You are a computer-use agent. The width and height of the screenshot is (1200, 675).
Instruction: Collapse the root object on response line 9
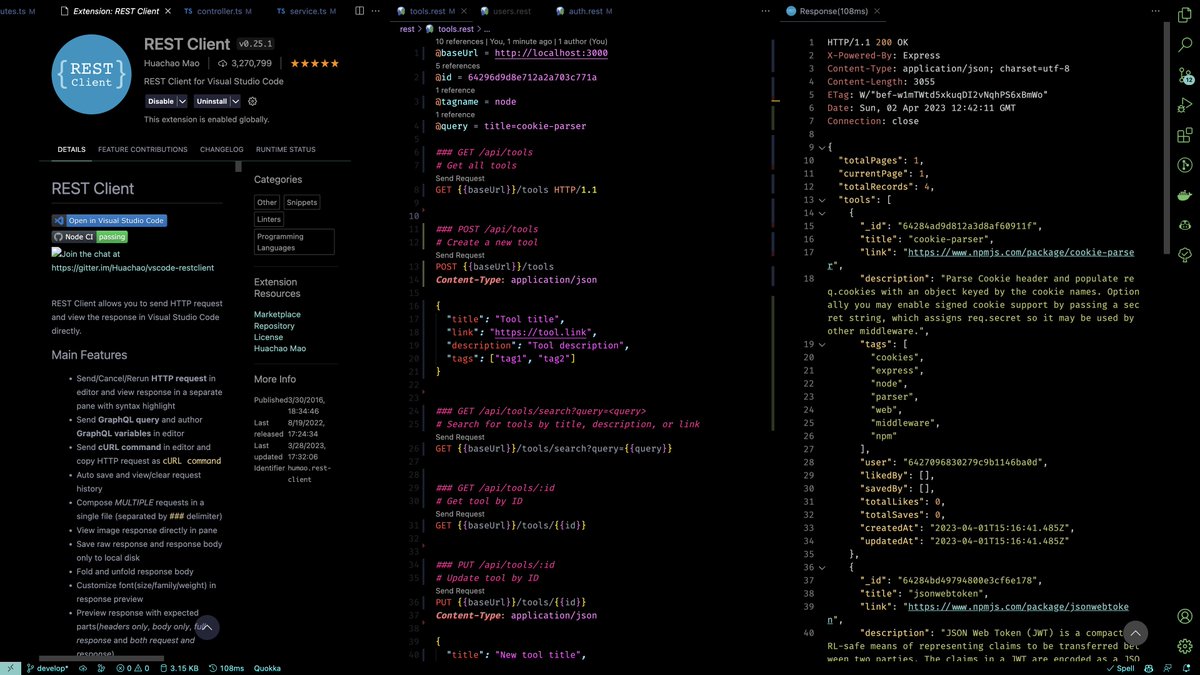[x=822, y=147]
